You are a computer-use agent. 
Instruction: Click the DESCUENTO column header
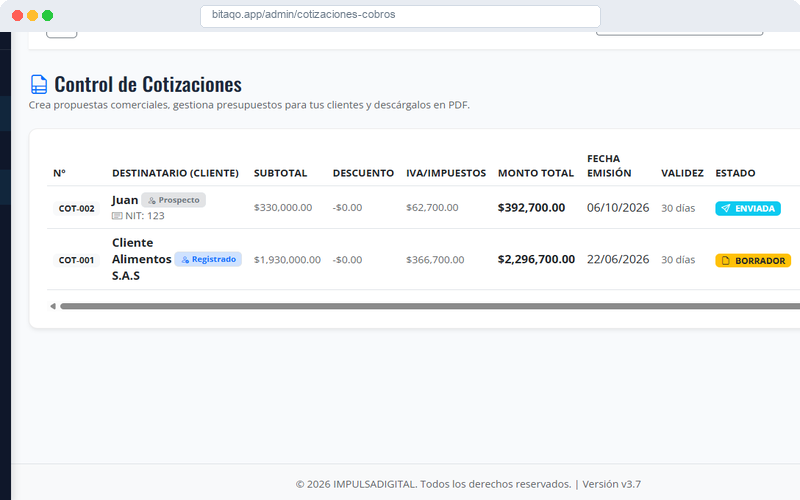(x=363, y=173)
